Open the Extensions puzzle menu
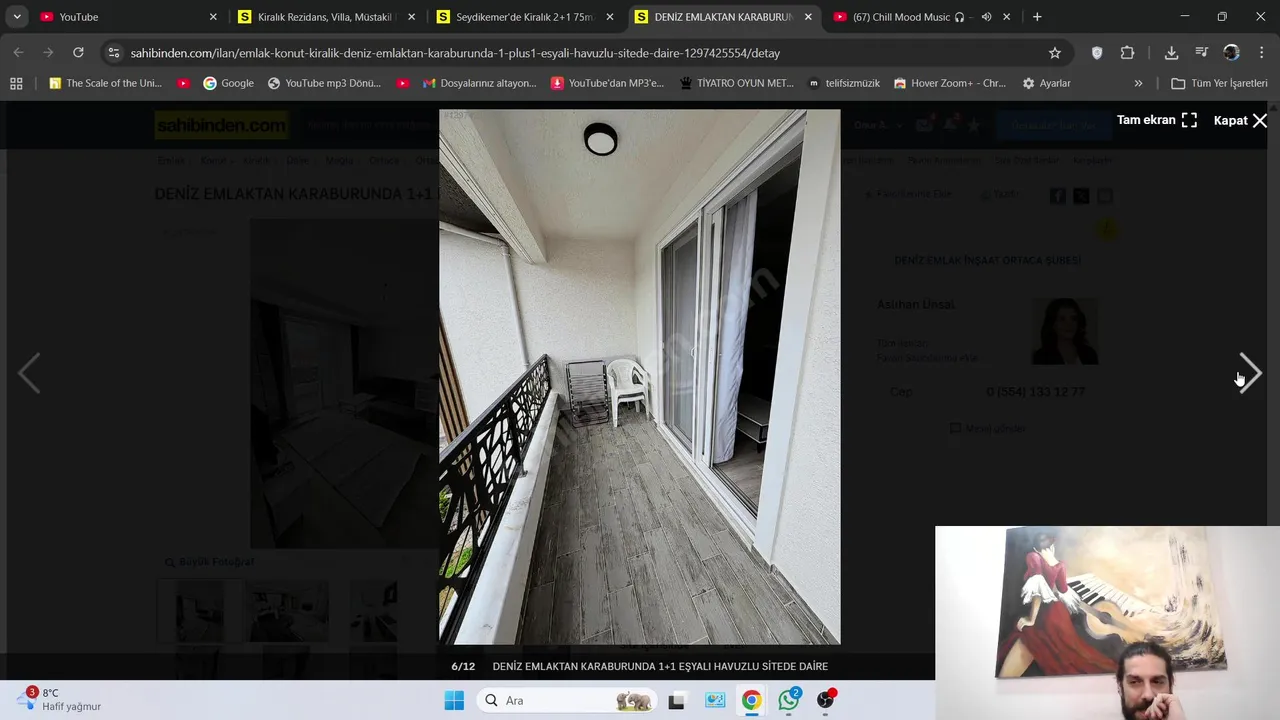The width and height of the screenshot is (1280, 720). pyautogui.click(x=1128, y=53)
